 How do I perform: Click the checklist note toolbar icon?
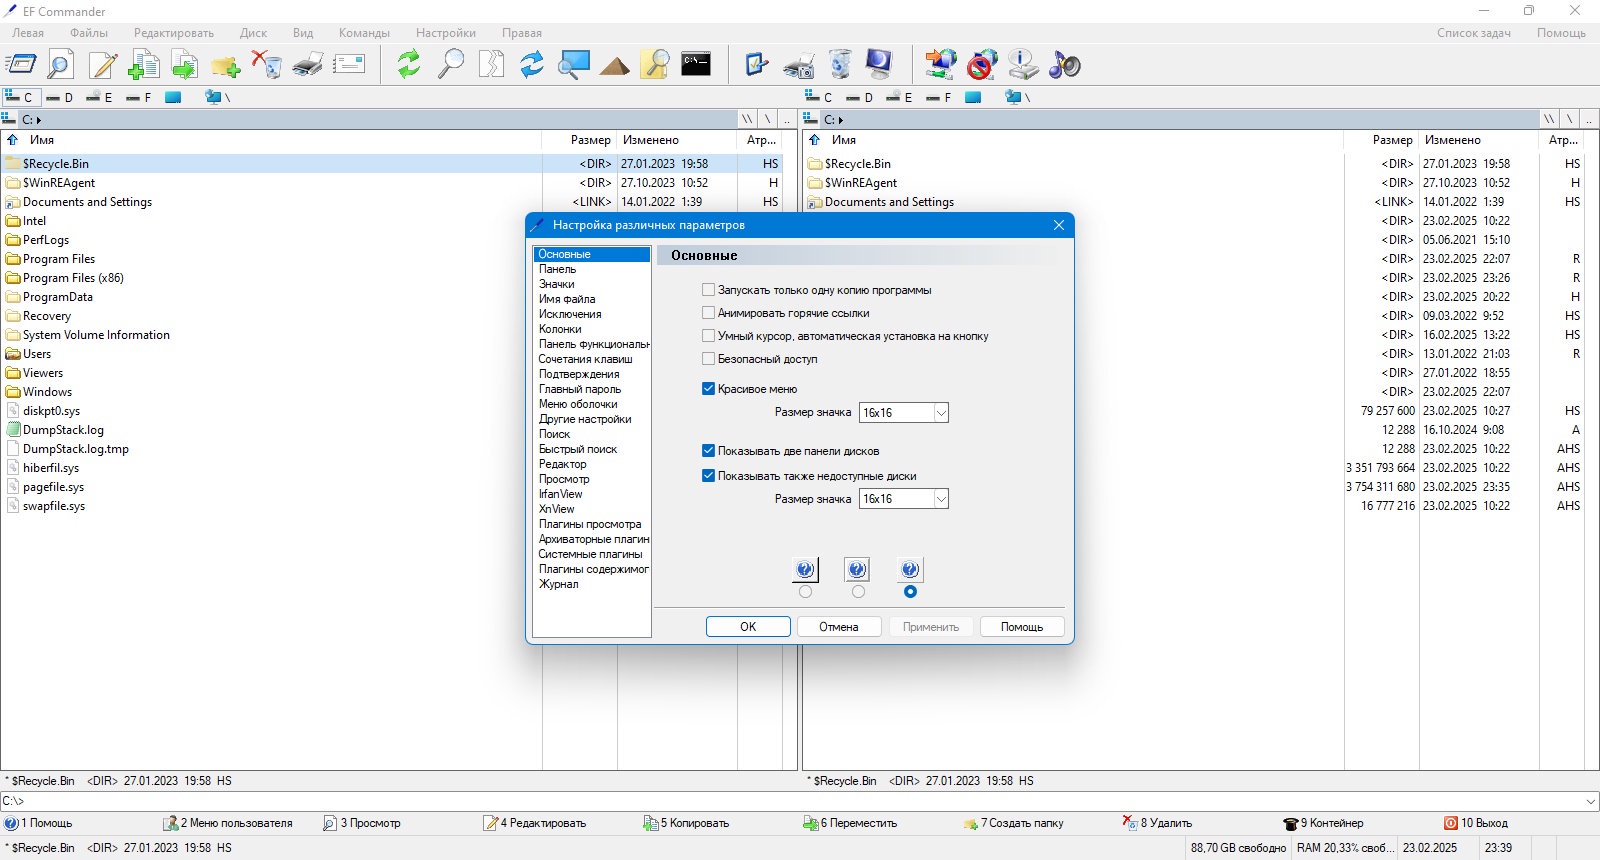[x=757, y=65]
